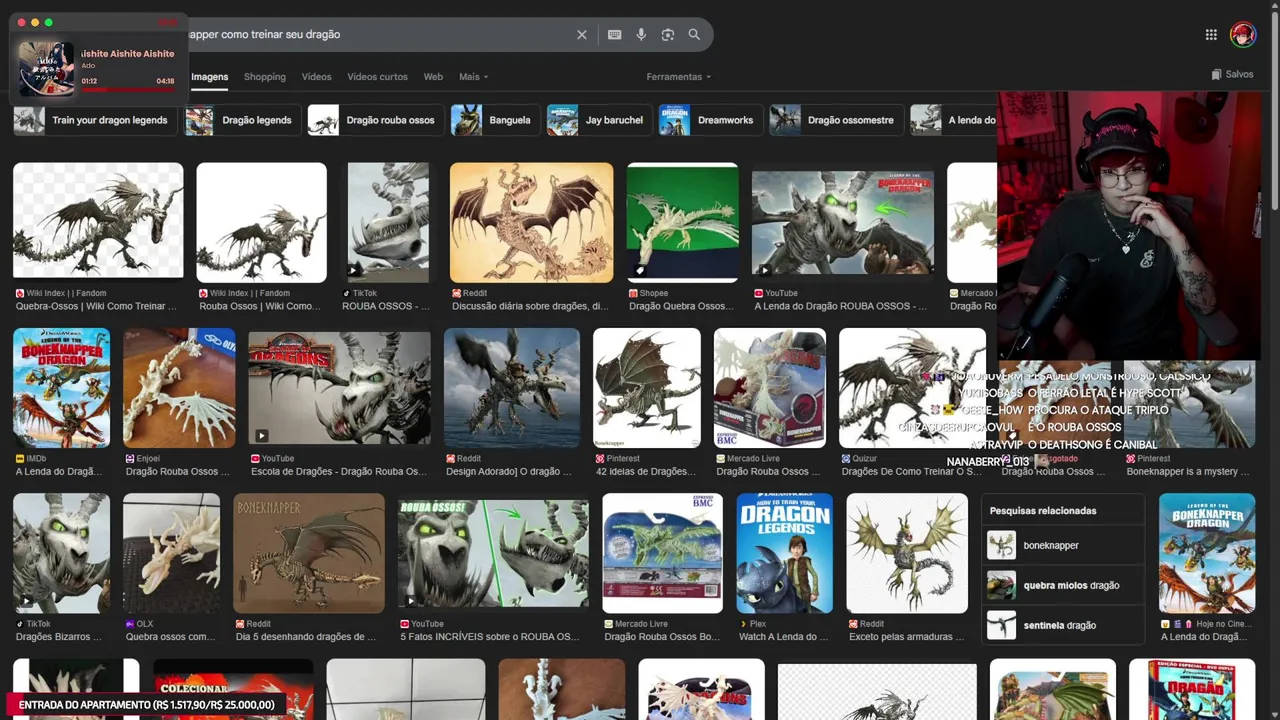Image resolution: width=1280 pixels, height=720 pixels.
Task: Expand the Mais dropdown
Action: coord(473,77)
